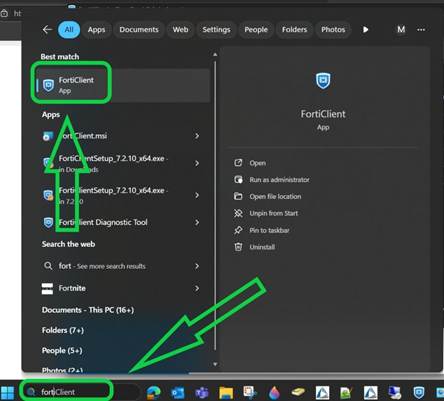
Task: Select Pin to taskbar
Action: pos(269,230)
